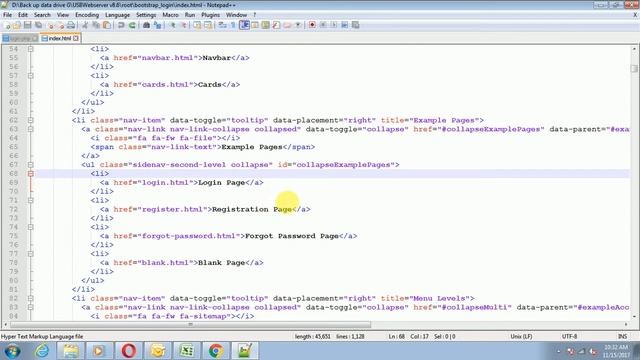Image resolution: width=640 pixels, height=360 pixels.
Task: Click the Open file toolbar icon
Action: pos(17,25)
